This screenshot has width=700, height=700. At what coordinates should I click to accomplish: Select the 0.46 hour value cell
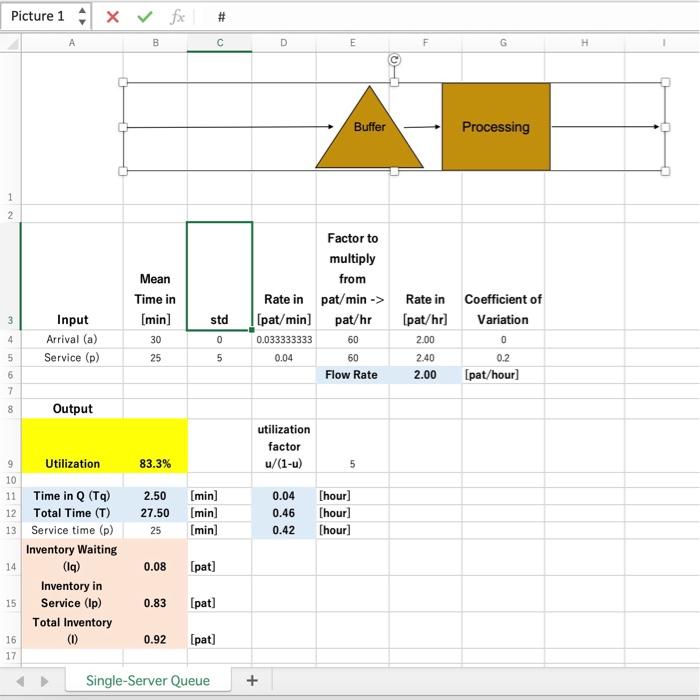[284, 513]
